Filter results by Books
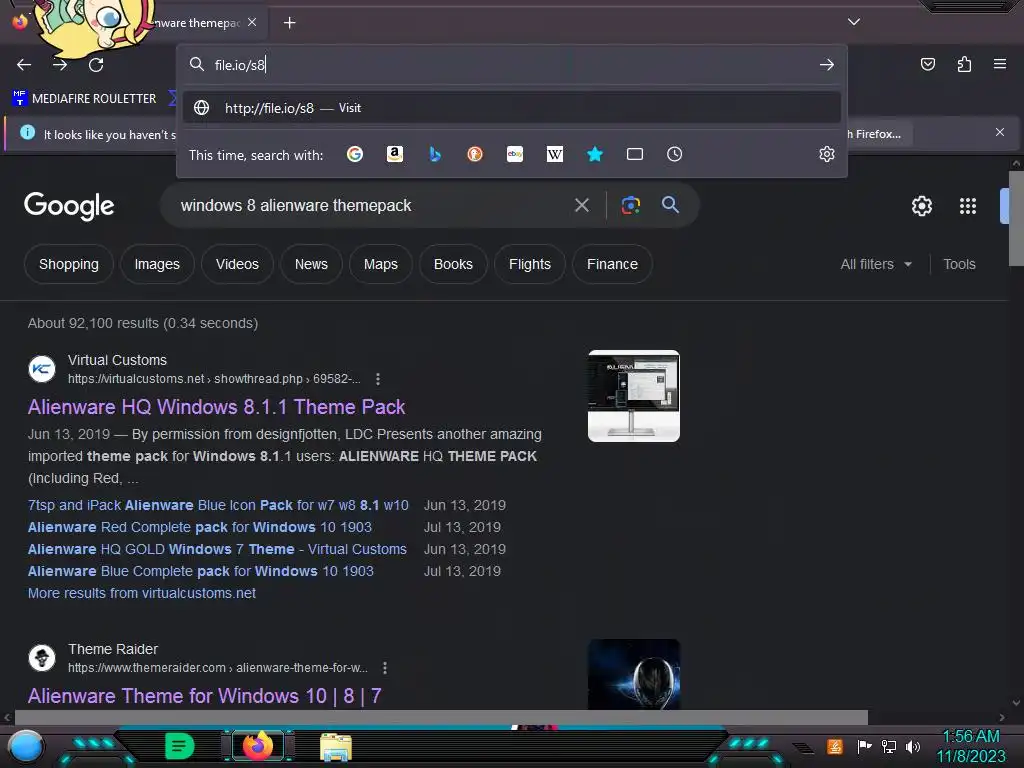This screenshot has height=768, width=1024. (x=453, y=264)
